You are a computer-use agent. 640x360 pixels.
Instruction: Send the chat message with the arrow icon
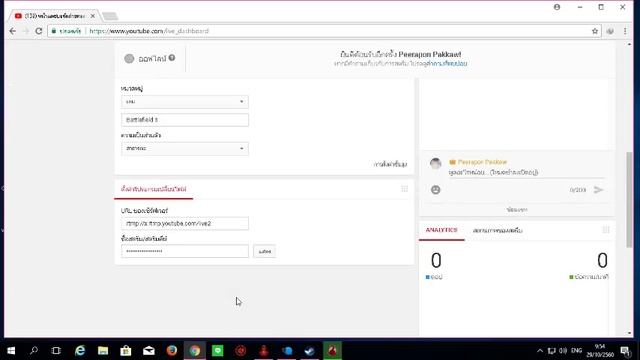[x=598, y=190]
